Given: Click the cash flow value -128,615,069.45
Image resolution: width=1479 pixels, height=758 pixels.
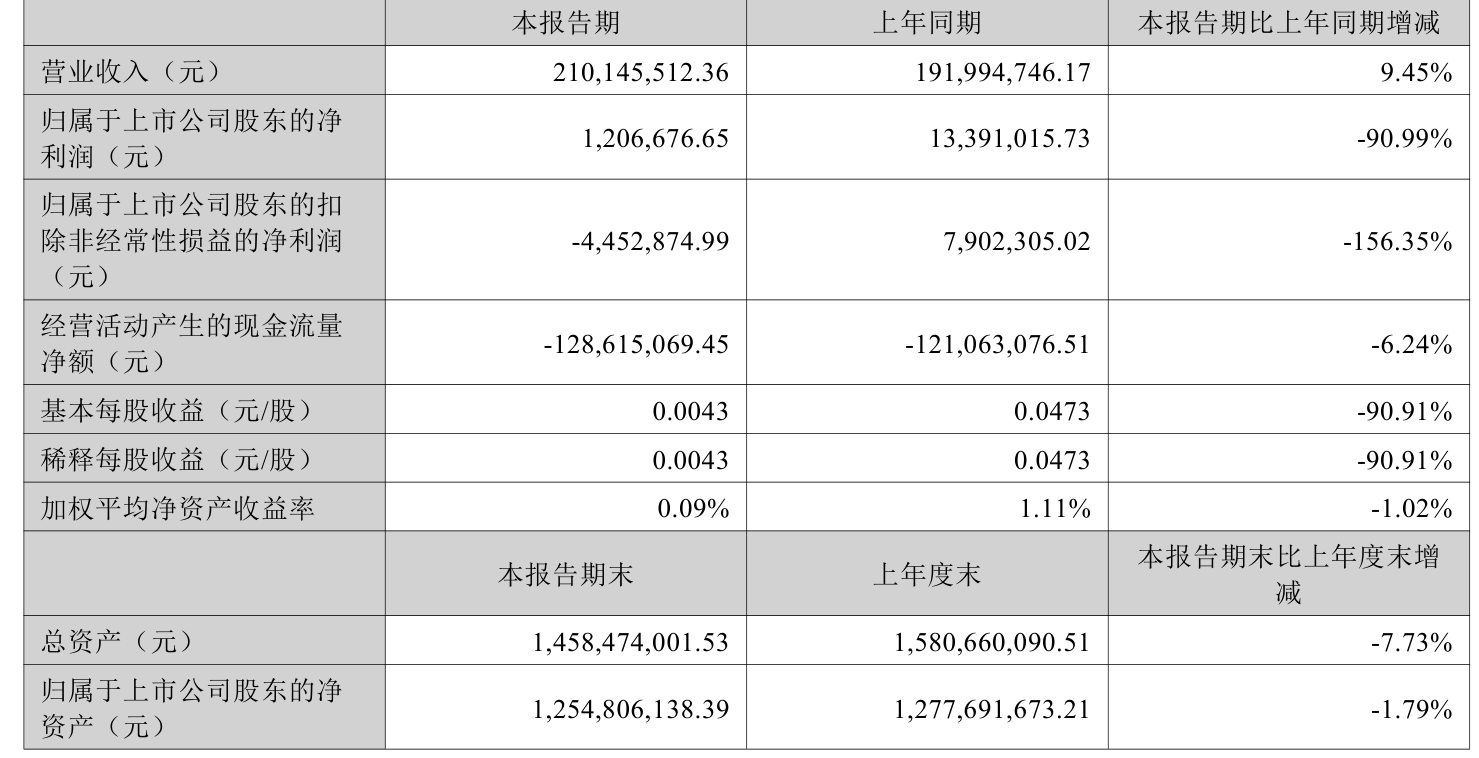Looking at the screenshot, I should 636,344.
